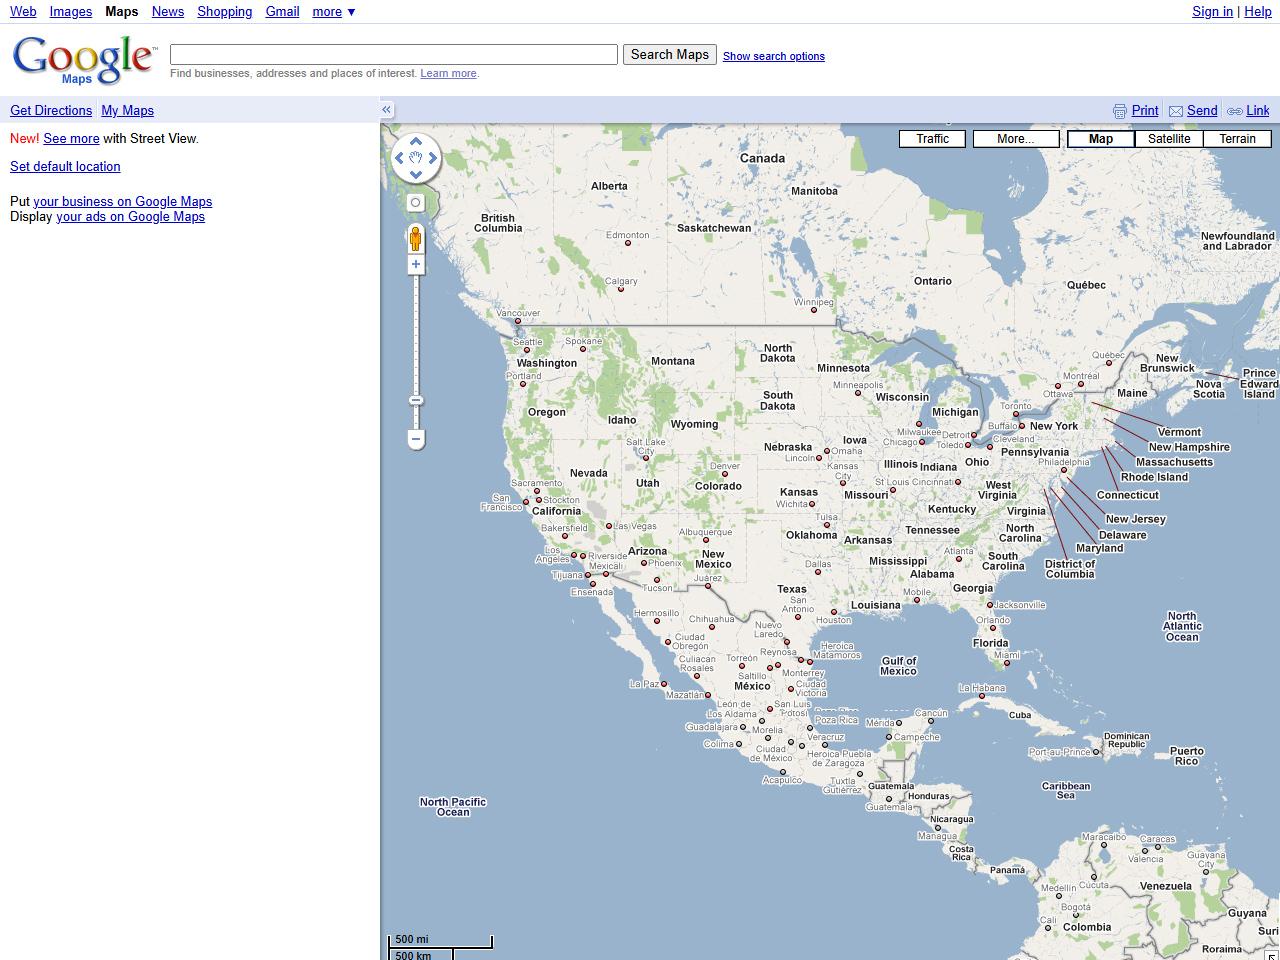Open the overview map corner arrow
The image size is (1280, 960).
coord(1273,954)
